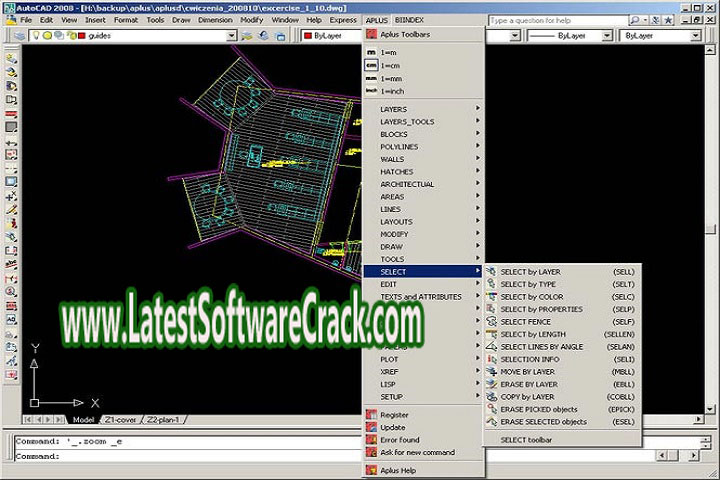Click the red guides layer color swatch
The height and width of the screenshot is (480, 720).
[82, 35]
